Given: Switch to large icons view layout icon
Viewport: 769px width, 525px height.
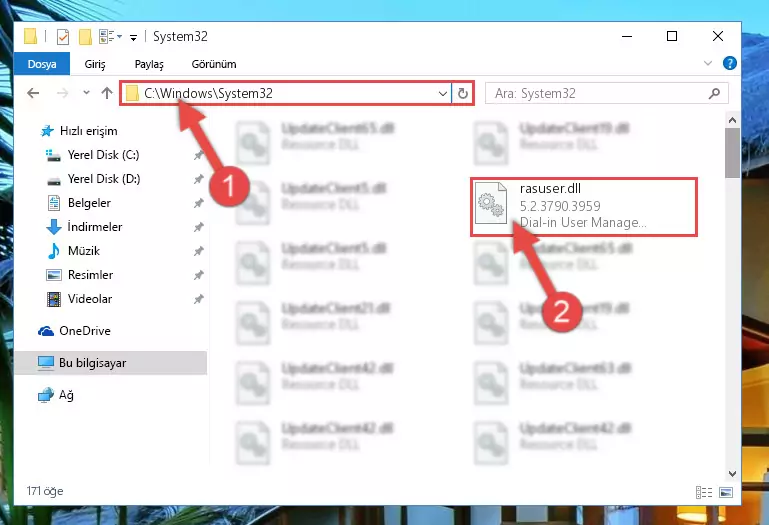Looking at the screenshot, I should pyautogui.click(x=726, y=492).
